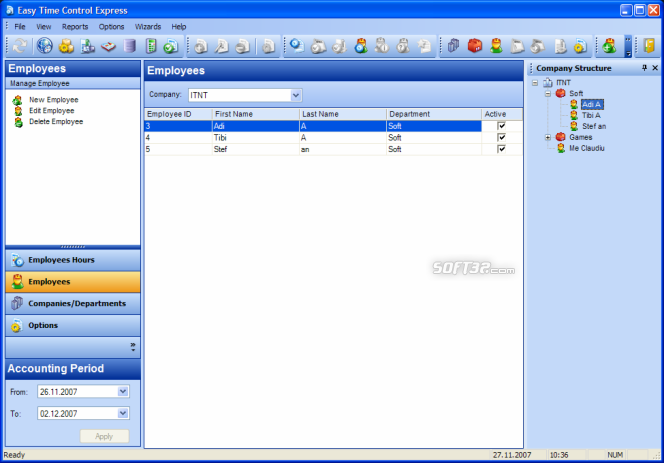Viewport: 664px width, 463px height.
Task: Select Tibi A in Company Structure tree
Action: tap(591, 115)
